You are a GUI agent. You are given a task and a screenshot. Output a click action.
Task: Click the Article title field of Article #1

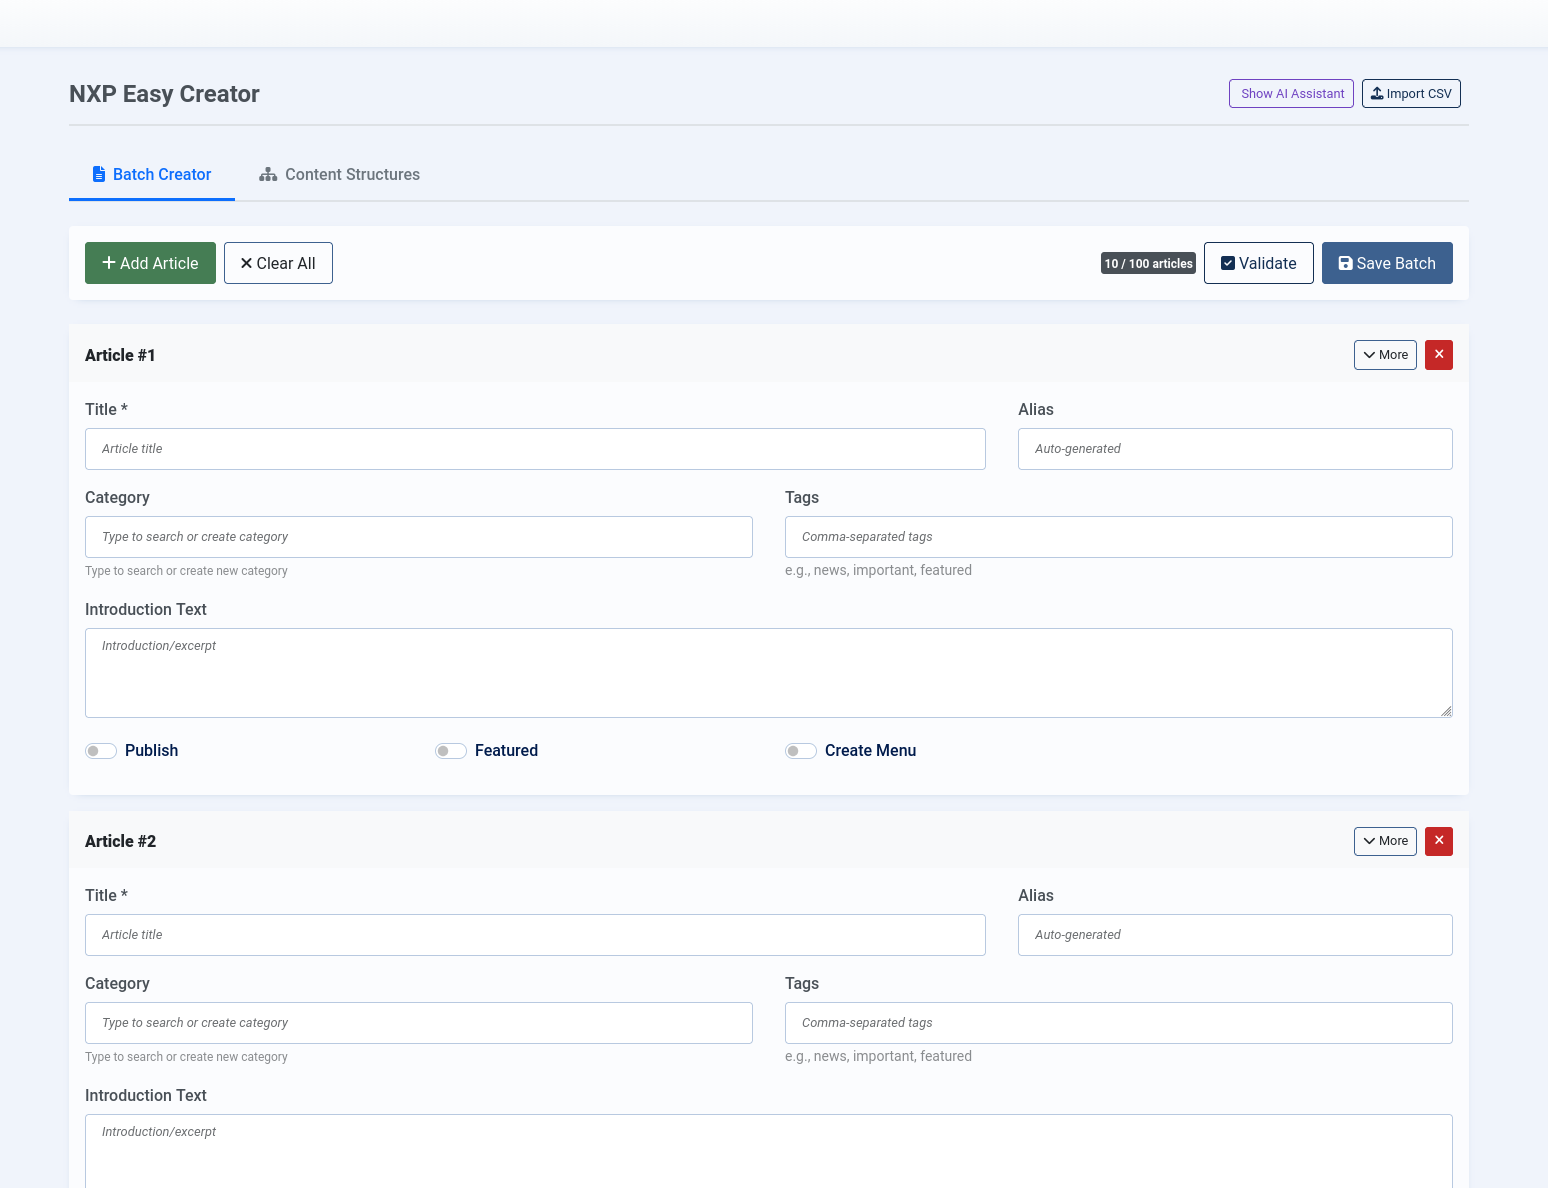[x=535, y=448]
